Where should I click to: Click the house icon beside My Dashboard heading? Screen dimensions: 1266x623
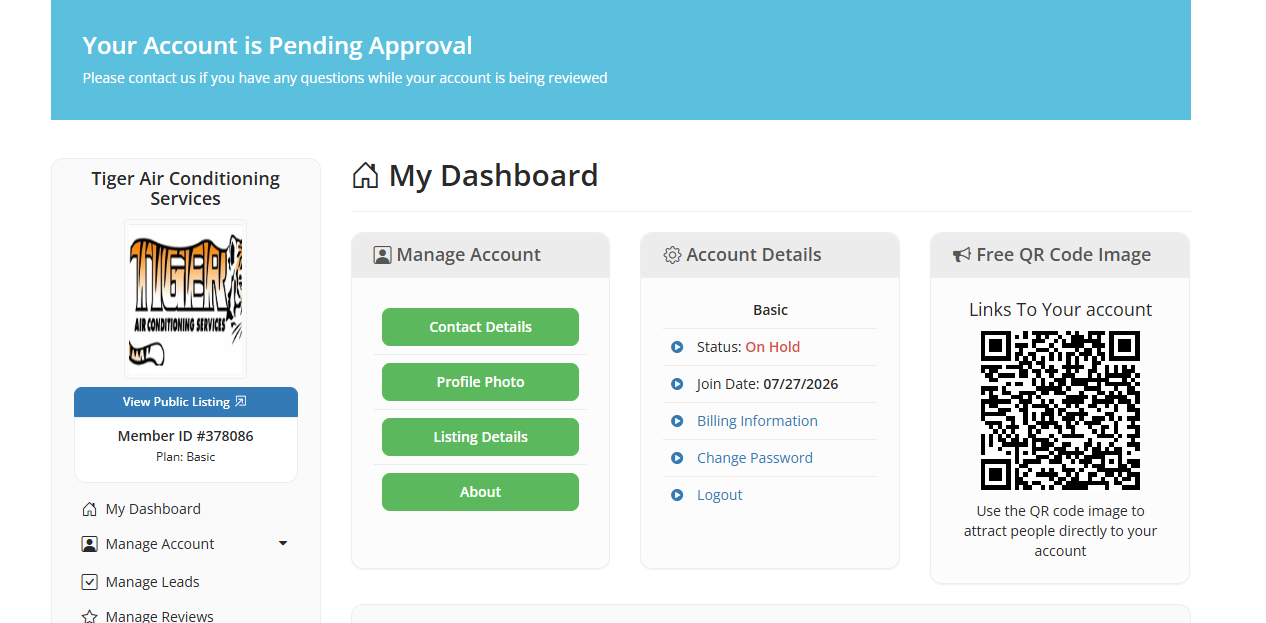pos(366,175)
